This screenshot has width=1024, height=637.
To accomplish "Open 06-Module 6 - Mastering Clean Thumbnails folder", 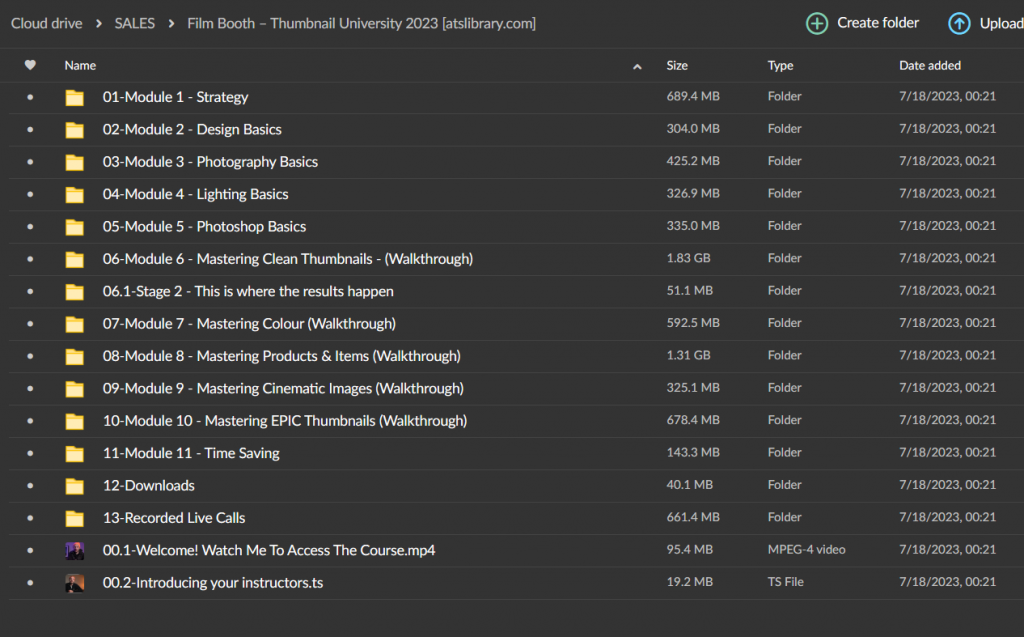I will 287,259.
